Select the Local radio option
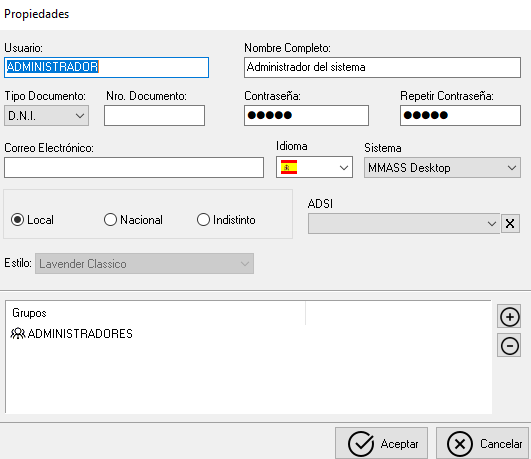531x459 pixels. click(x=17, y=220)
